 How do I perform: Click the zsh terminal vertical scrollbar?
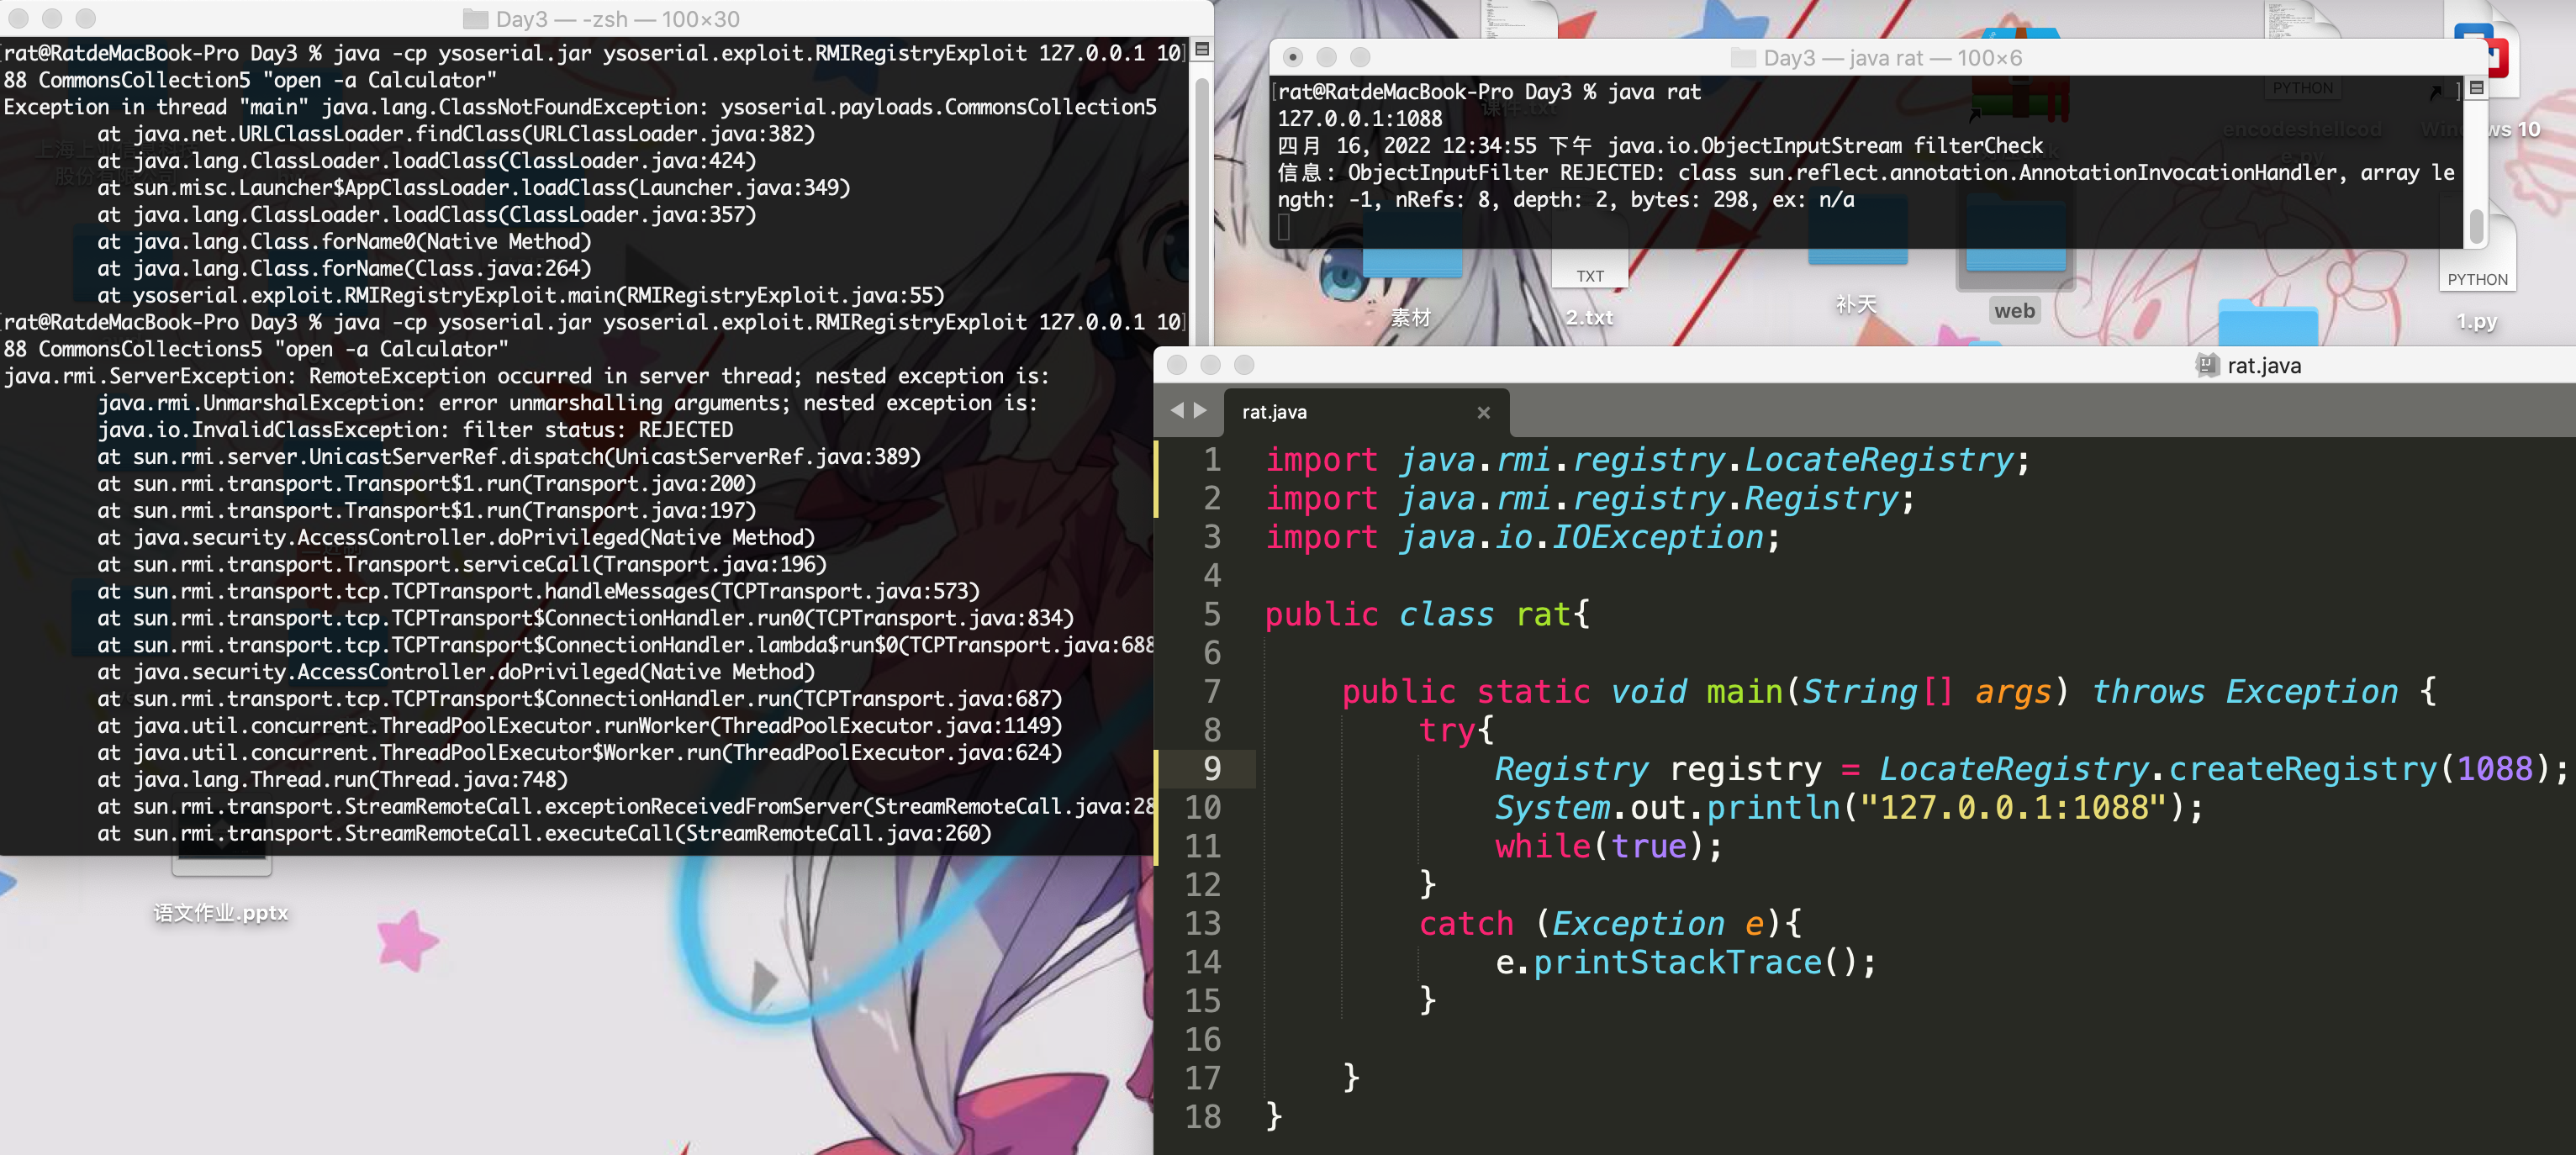pos(1202,200)
